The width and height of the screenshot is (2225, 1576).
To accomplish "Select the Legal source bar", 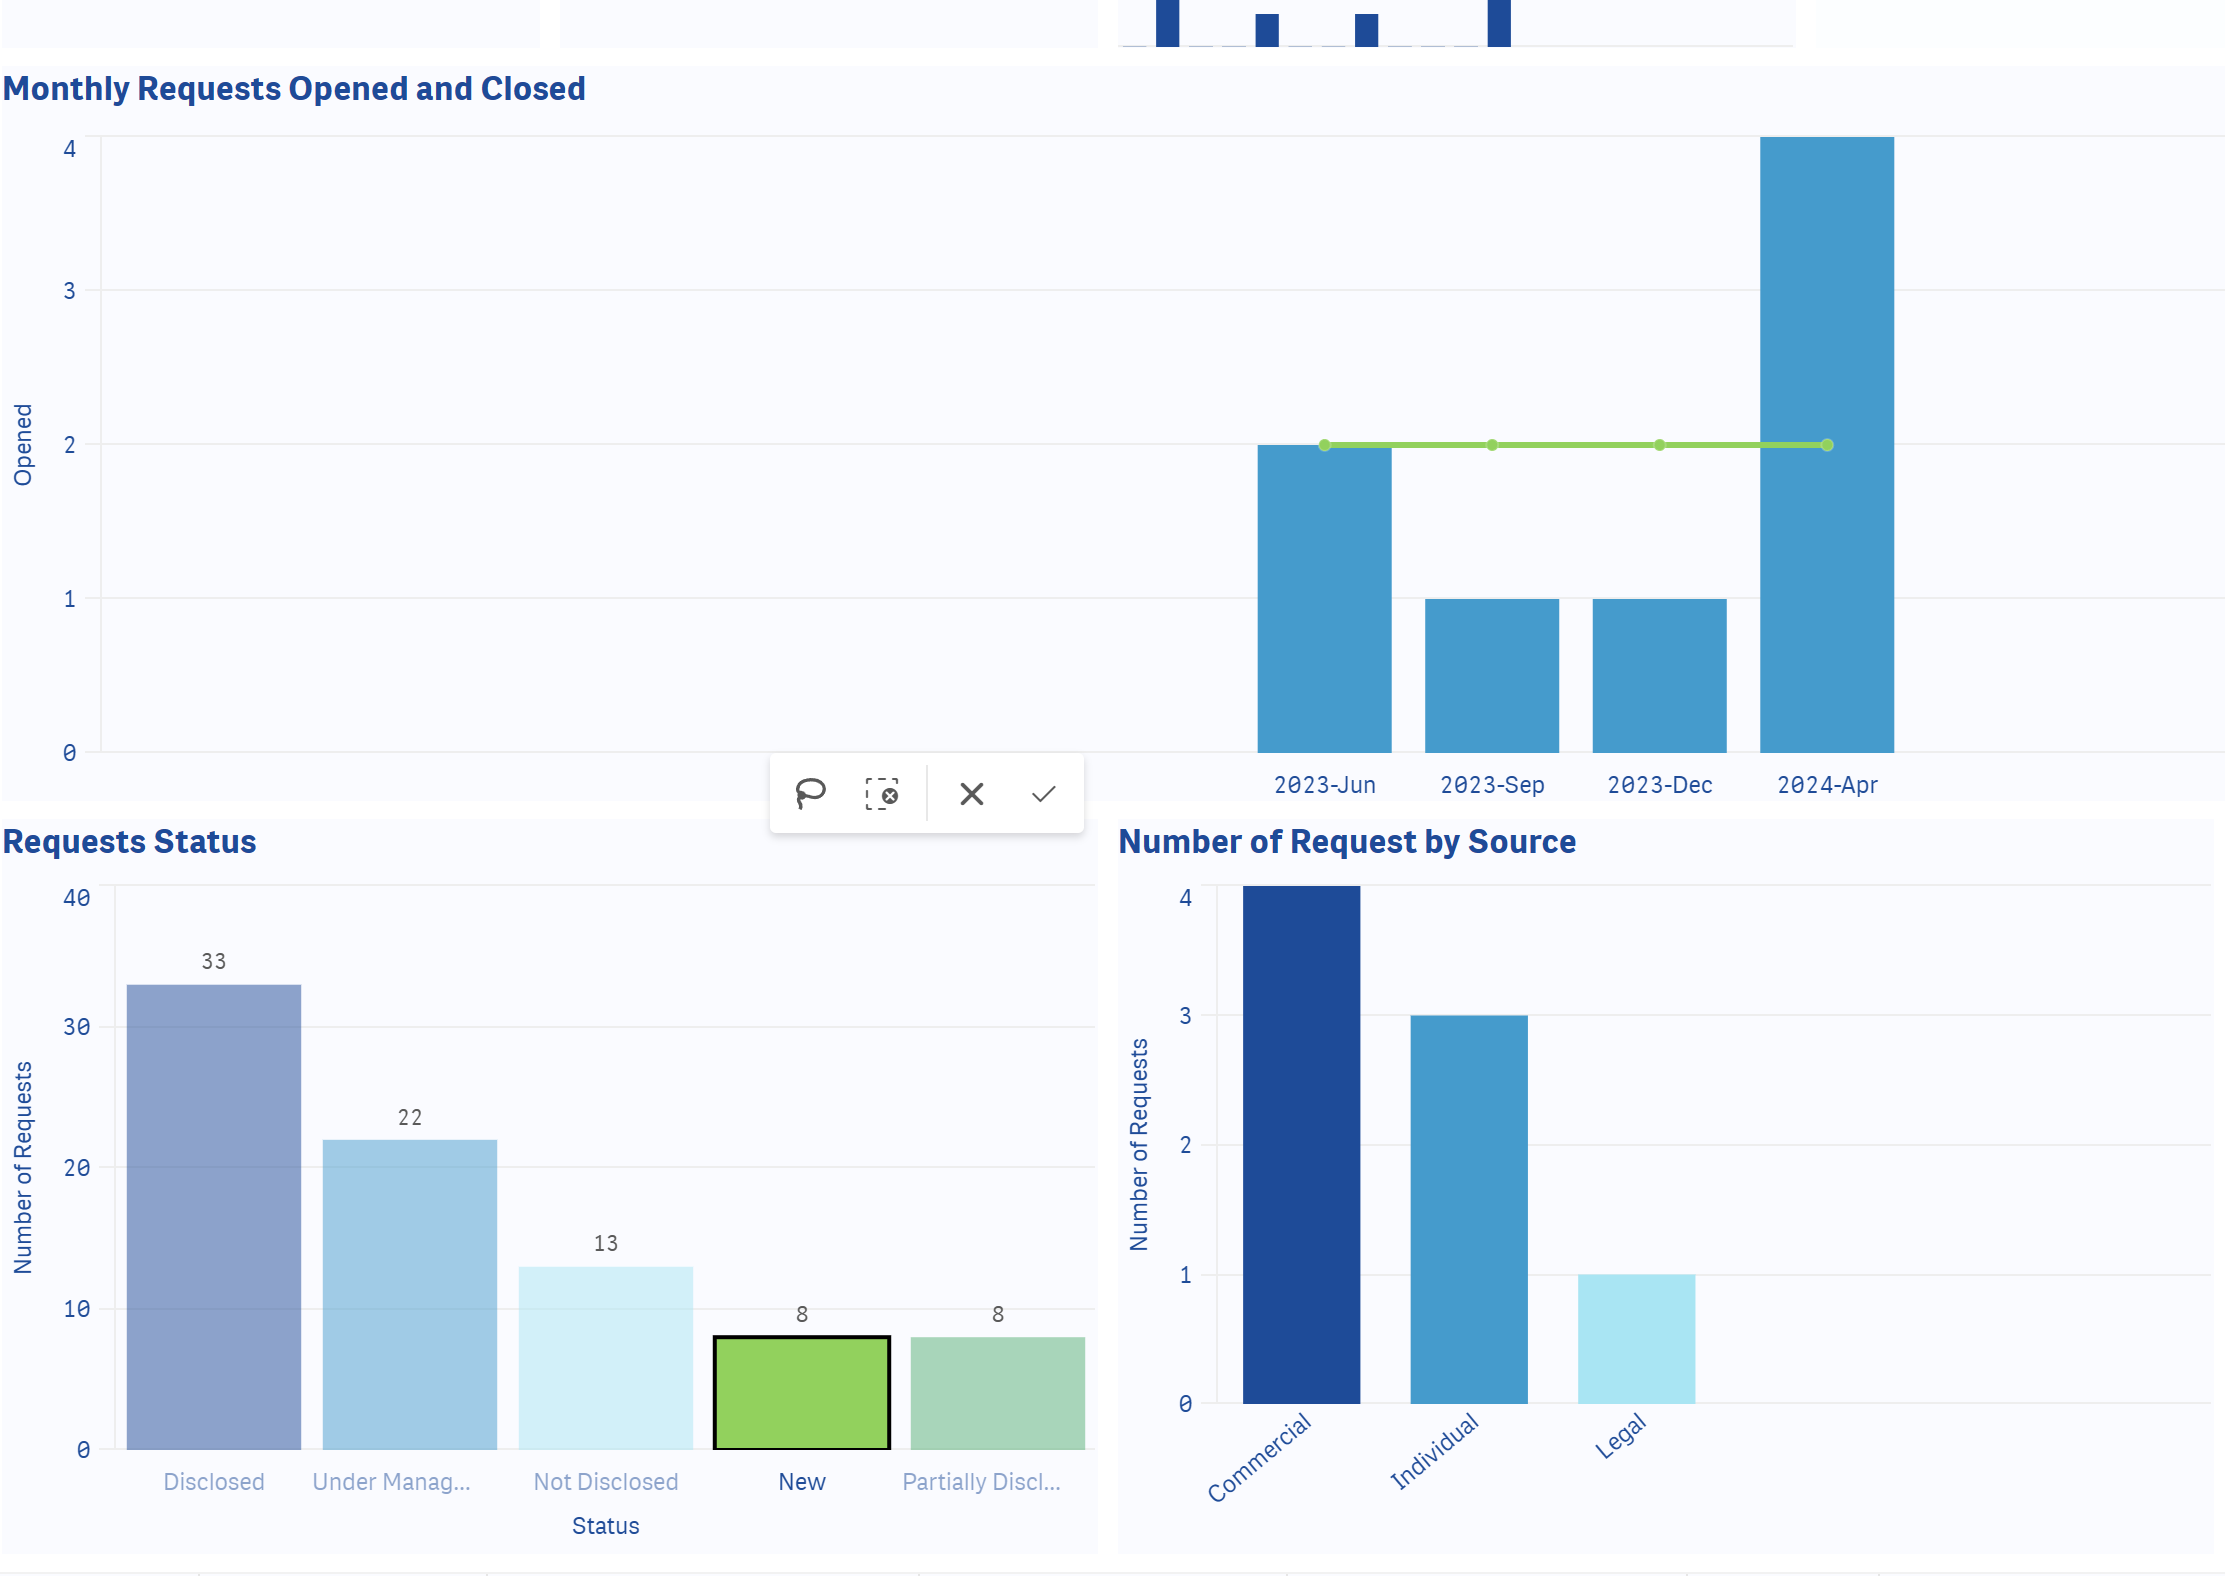I will pyautogui.click(x=1636, y=1338).
